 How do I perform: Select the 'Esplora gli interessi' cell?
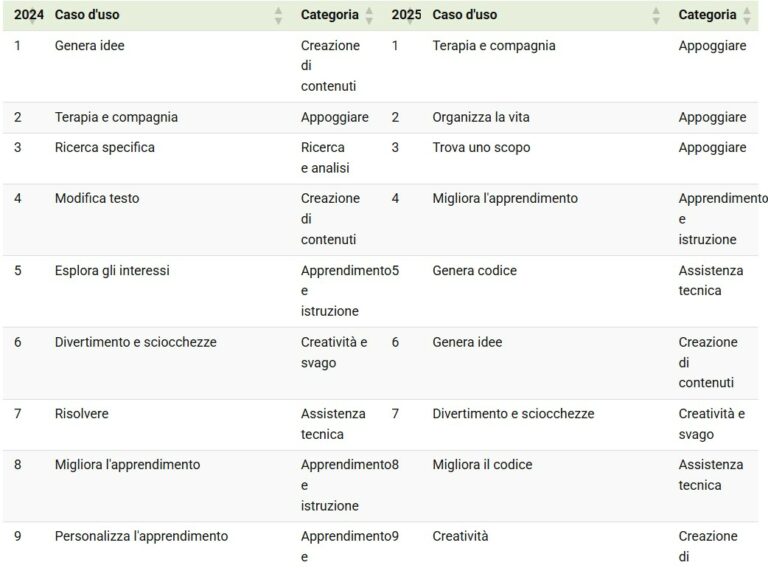pyautogui.click(x=112, y=270)
